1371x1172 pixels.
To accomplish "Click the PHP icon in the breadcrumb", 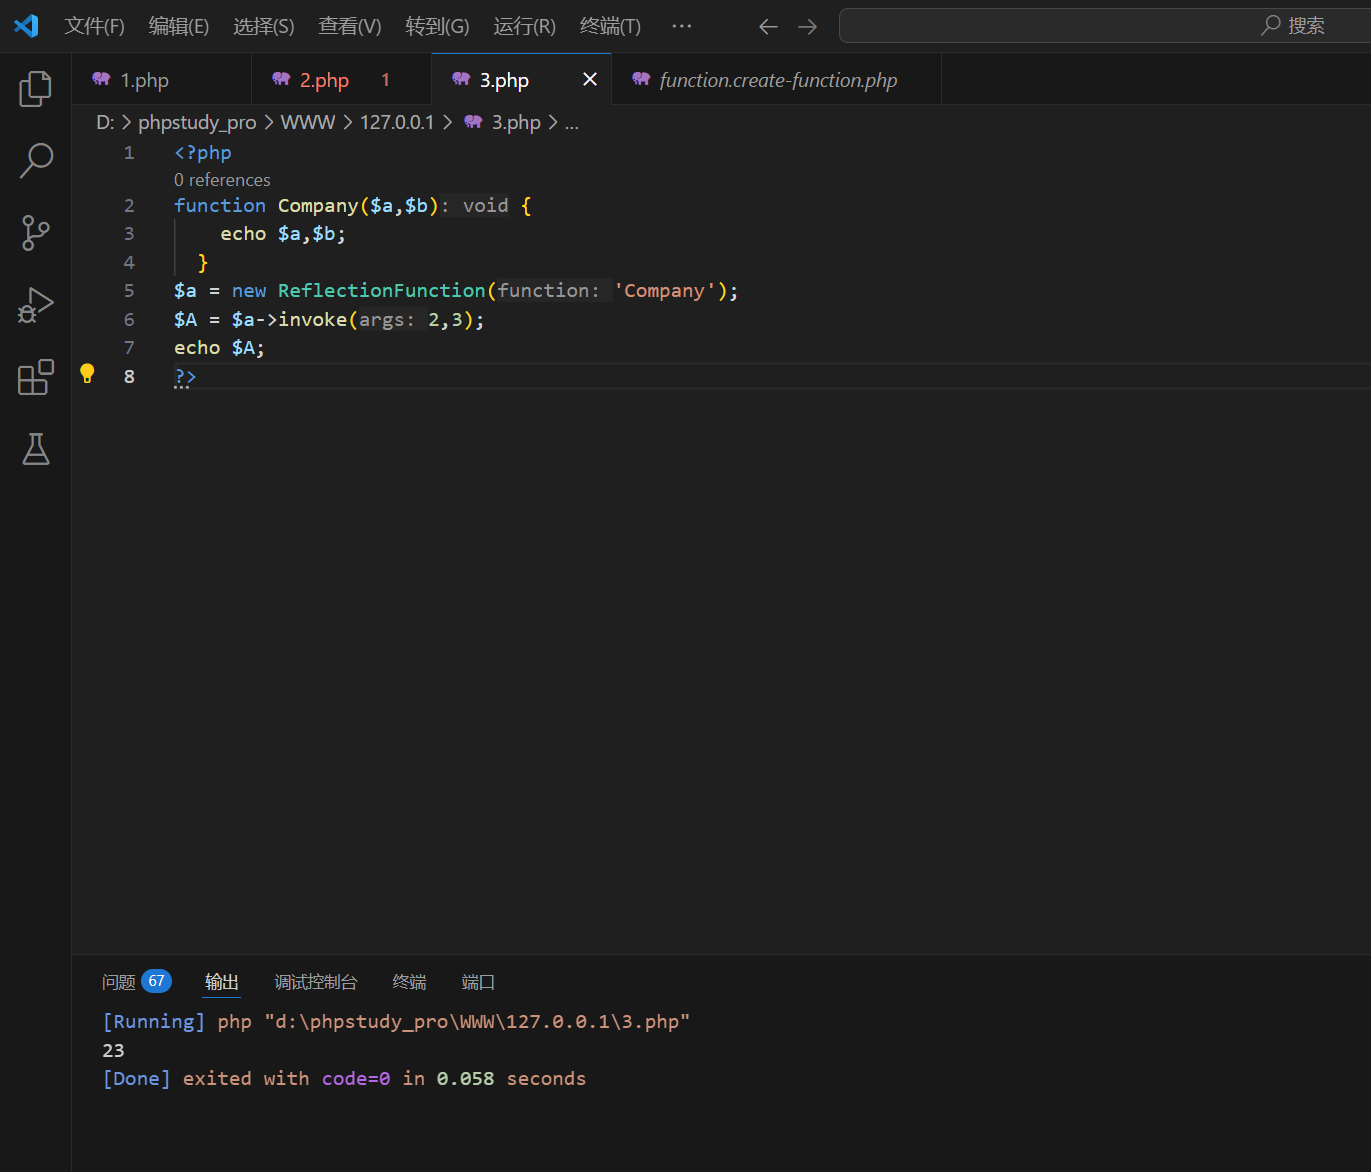I will point(473,122).
